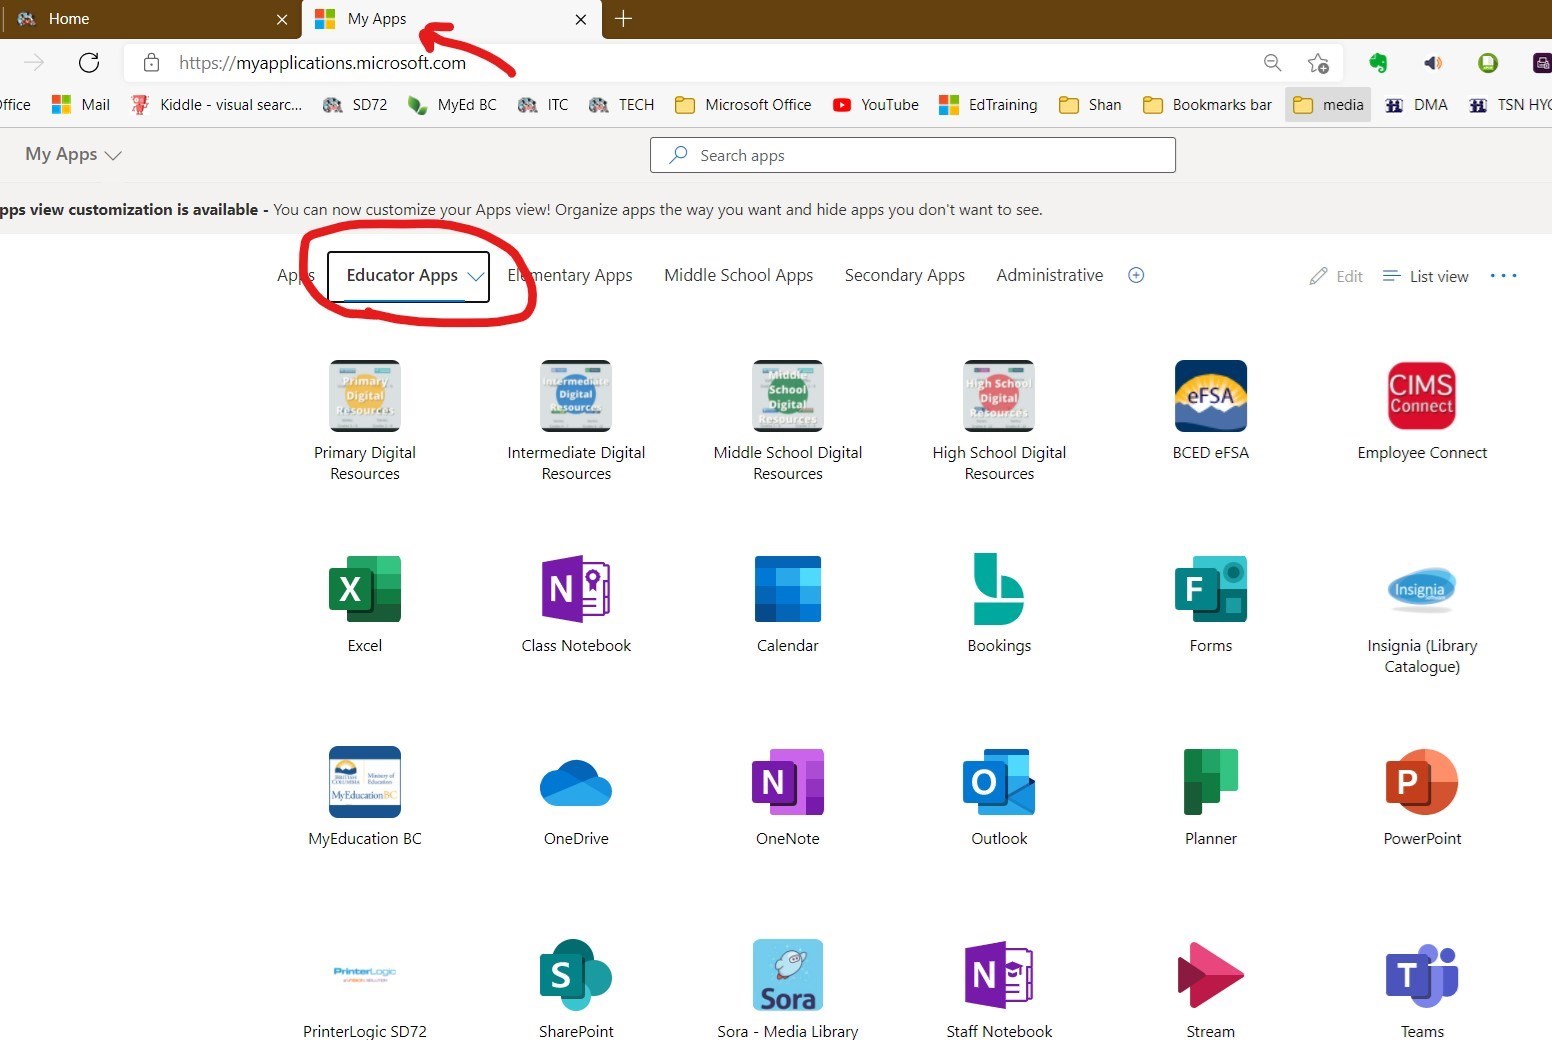Open Outlook app
Screen dimensions: 1552x1040
click(x=999, y=782)
